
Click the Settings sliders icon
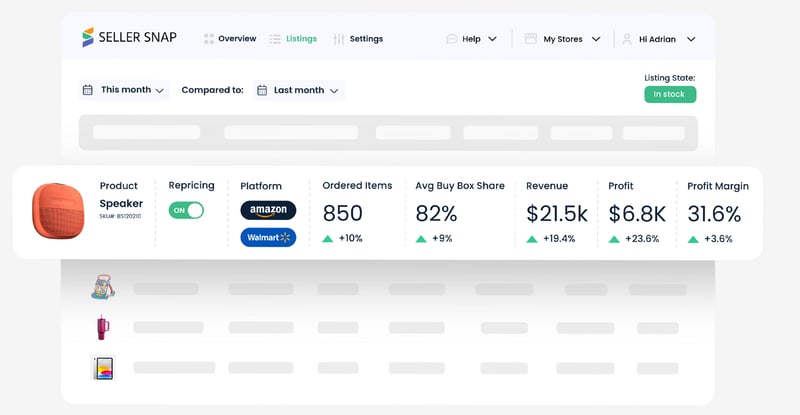(339, 39)
